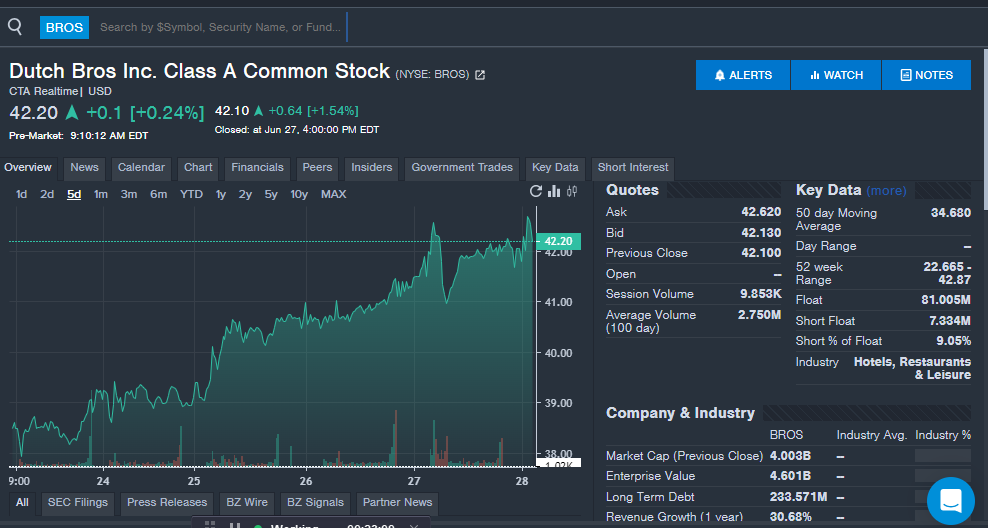Open the Government Trades tab

coord(462,168)
